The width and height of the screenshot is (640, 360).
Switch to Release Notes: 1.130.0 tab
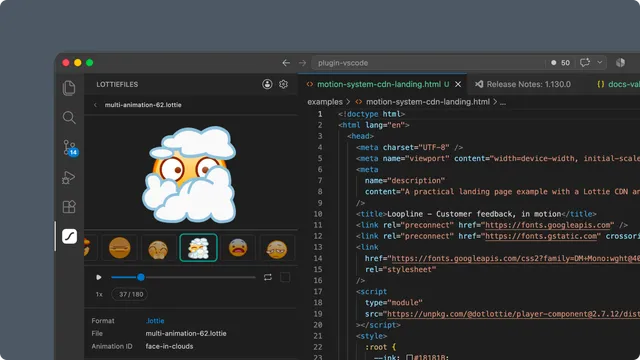[x=523, y=84]
